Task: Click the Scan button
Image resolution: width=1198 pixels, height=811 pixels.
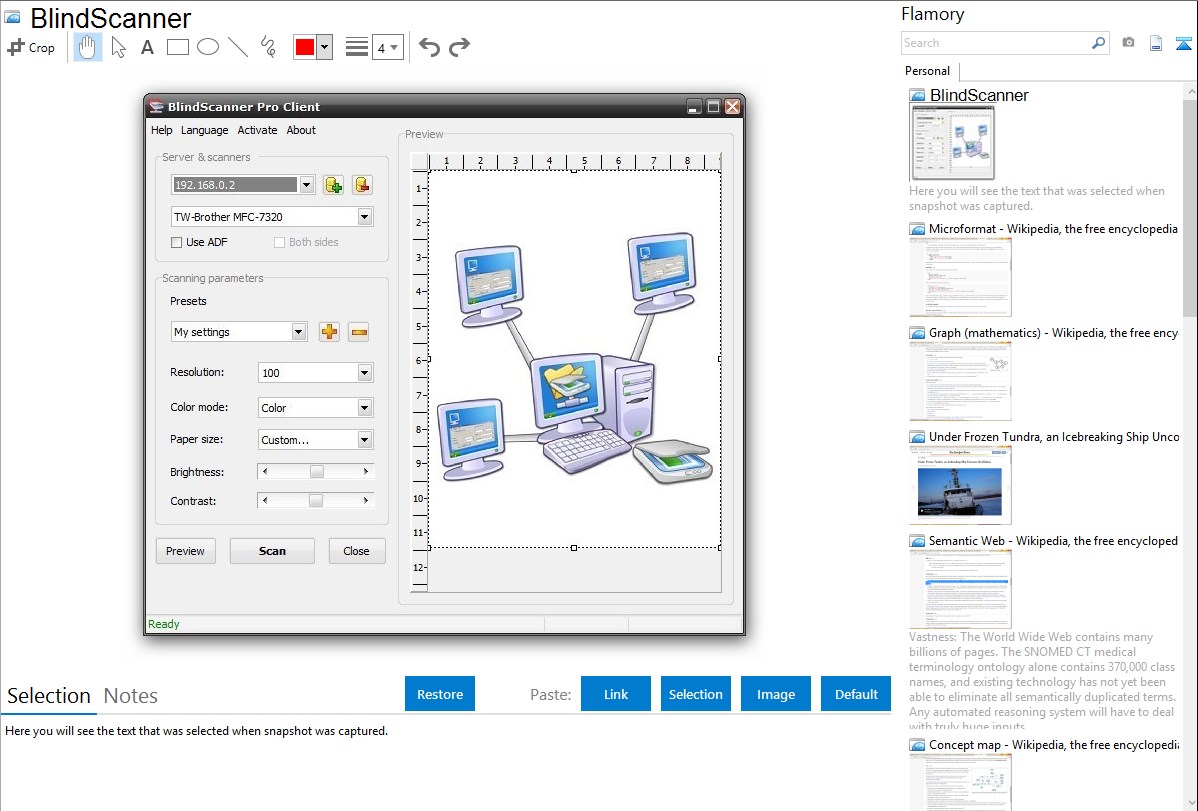Action: (x=272, y=551)
